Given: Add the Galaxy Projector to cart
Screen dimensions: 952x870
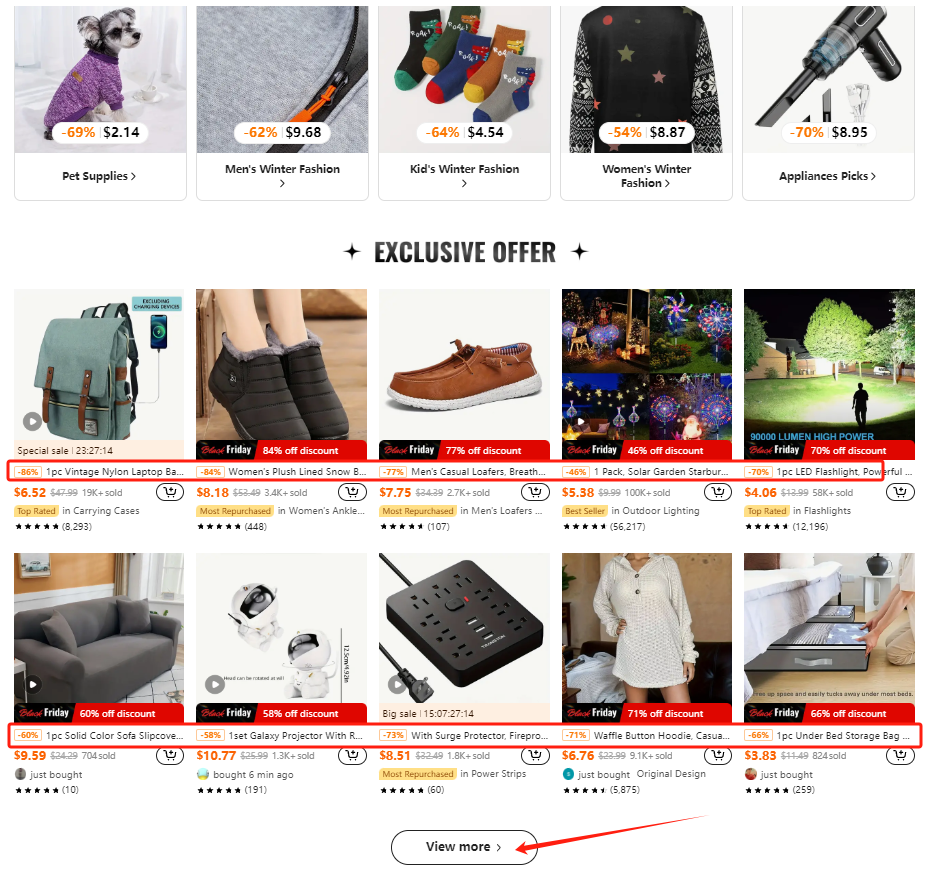Looking at the screenshot, I should click(352, 755).
